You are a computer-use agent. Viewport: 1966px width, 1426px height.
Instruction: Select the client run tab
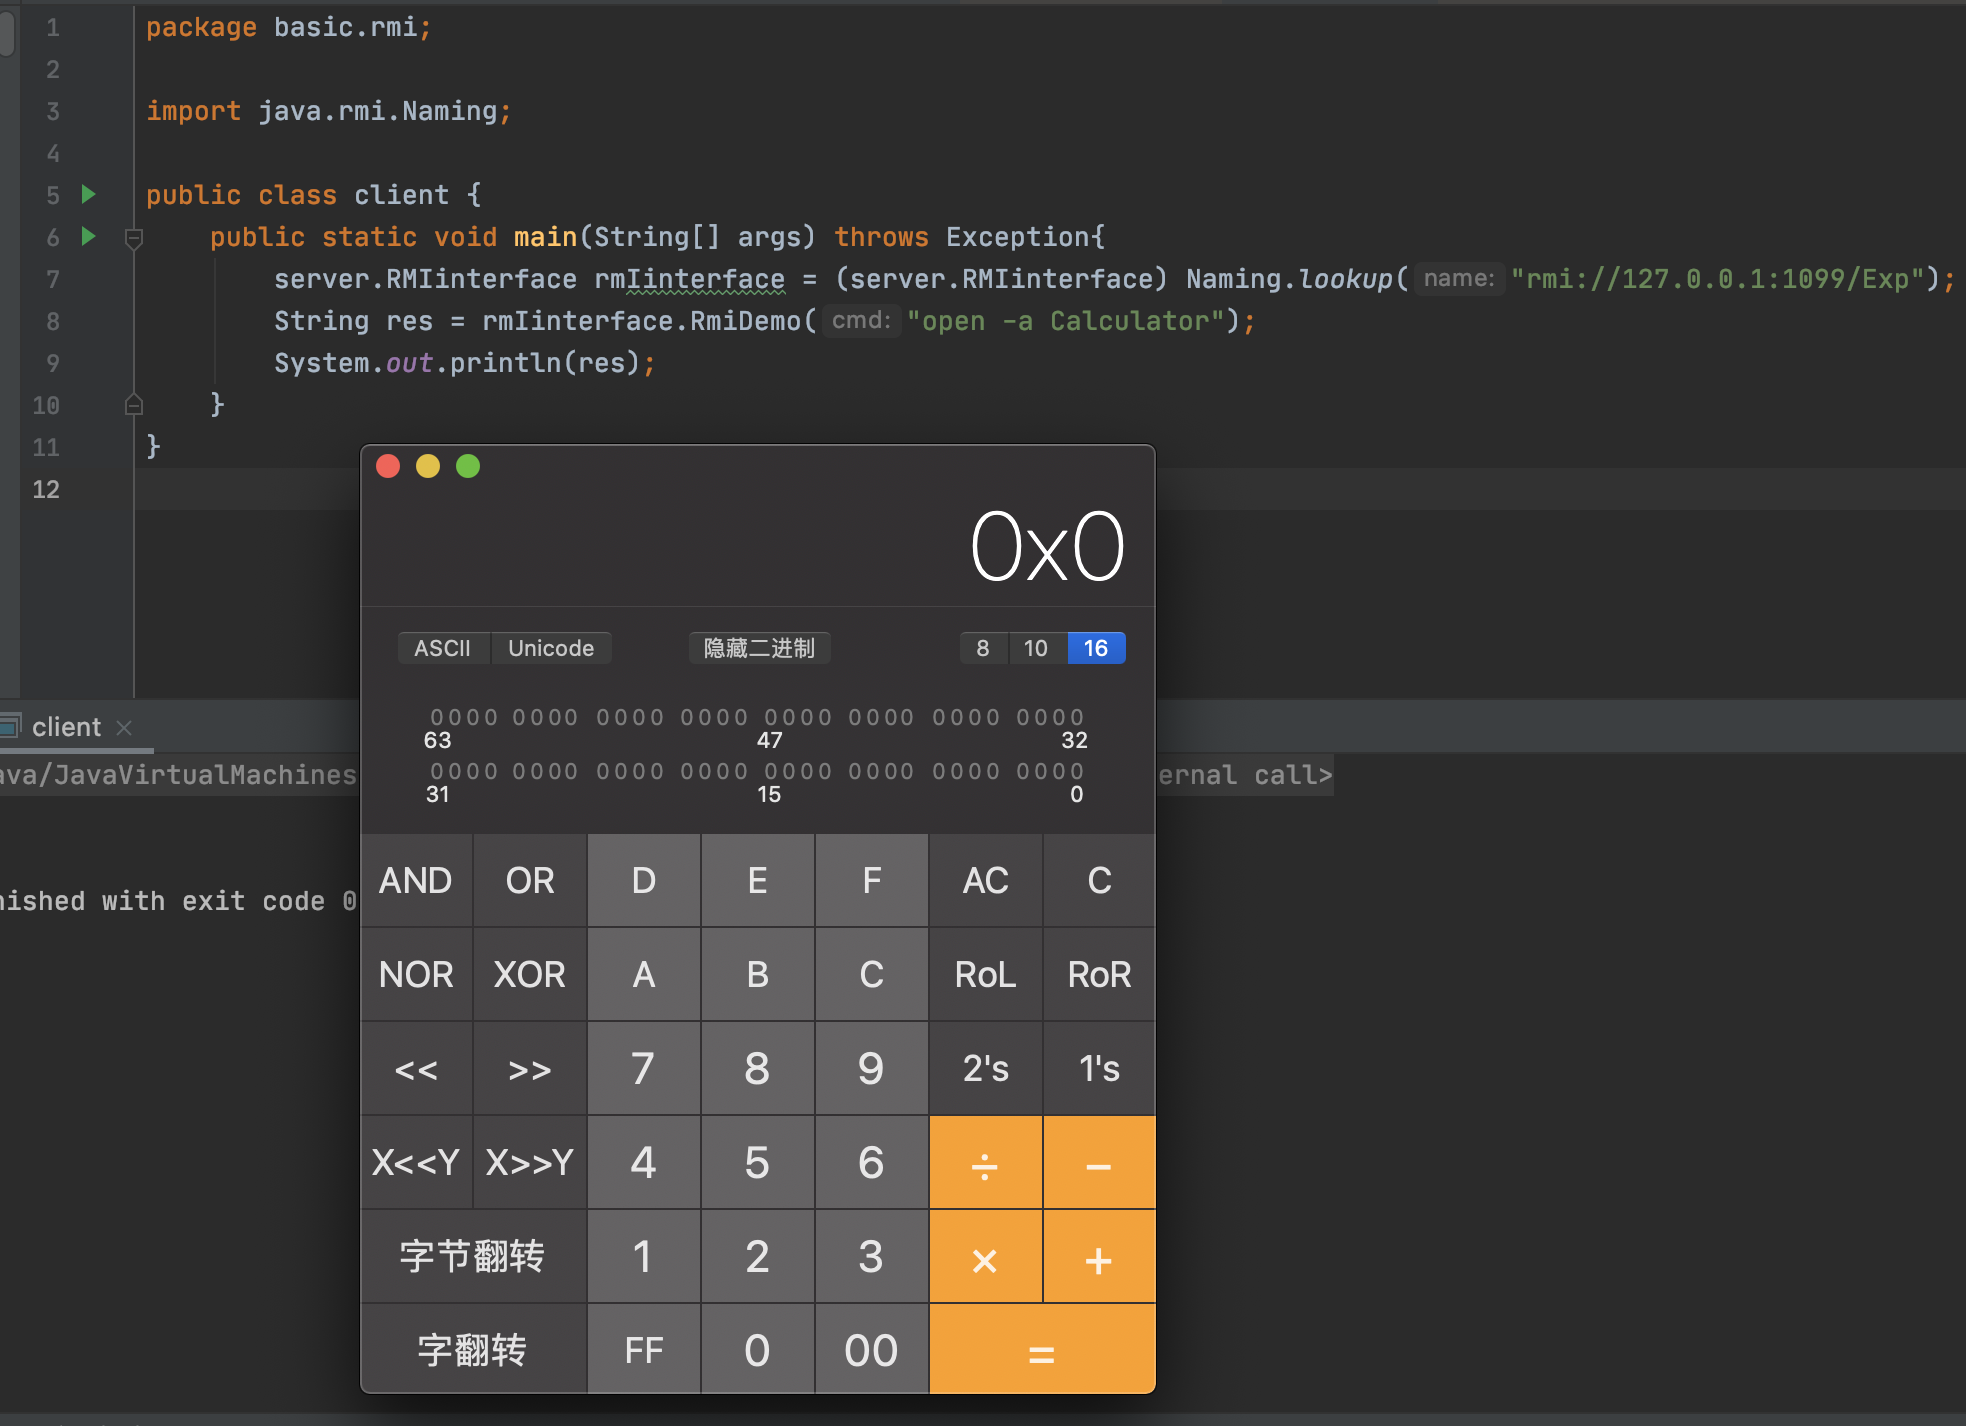65,727
